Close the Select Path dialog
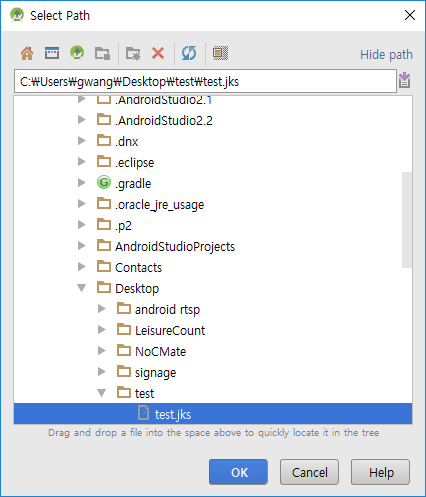 pyautogui.click(x=410, y=15)
